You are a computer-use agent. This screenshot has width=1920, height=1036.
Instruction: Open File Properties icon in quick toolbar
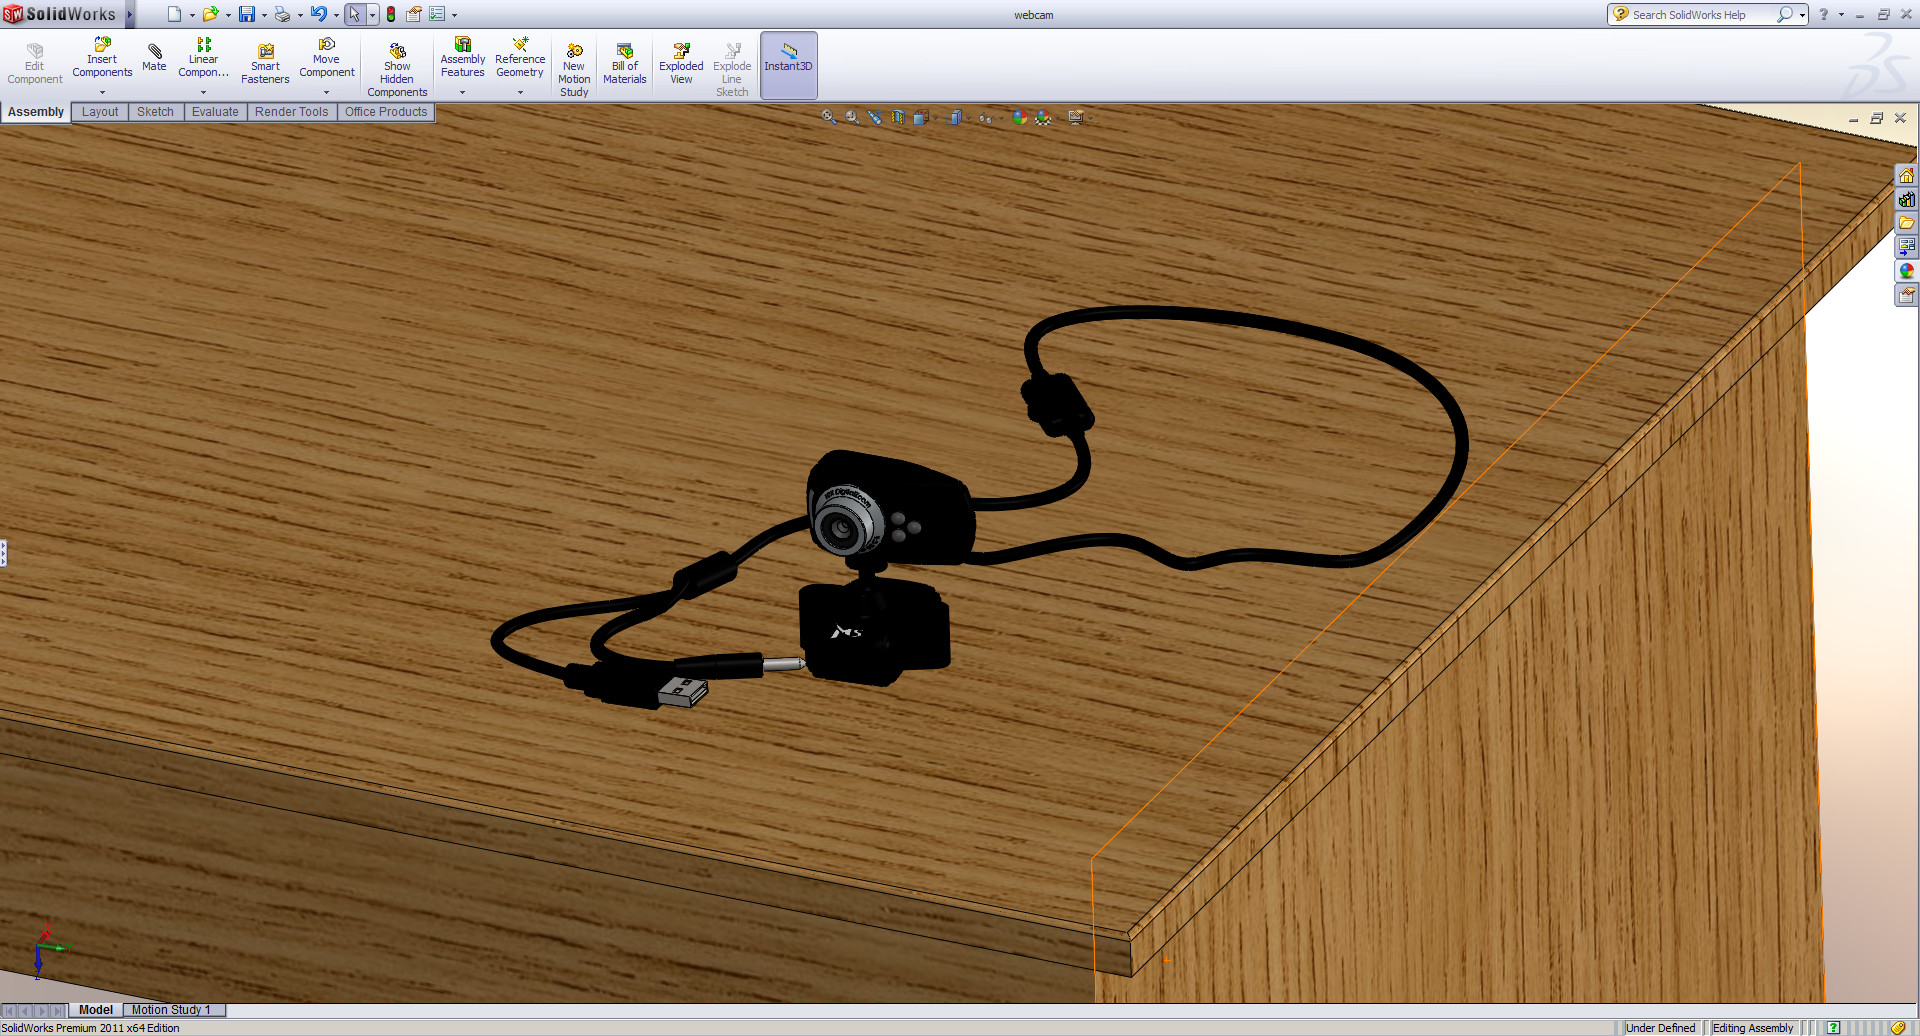[x=413, y=14]
